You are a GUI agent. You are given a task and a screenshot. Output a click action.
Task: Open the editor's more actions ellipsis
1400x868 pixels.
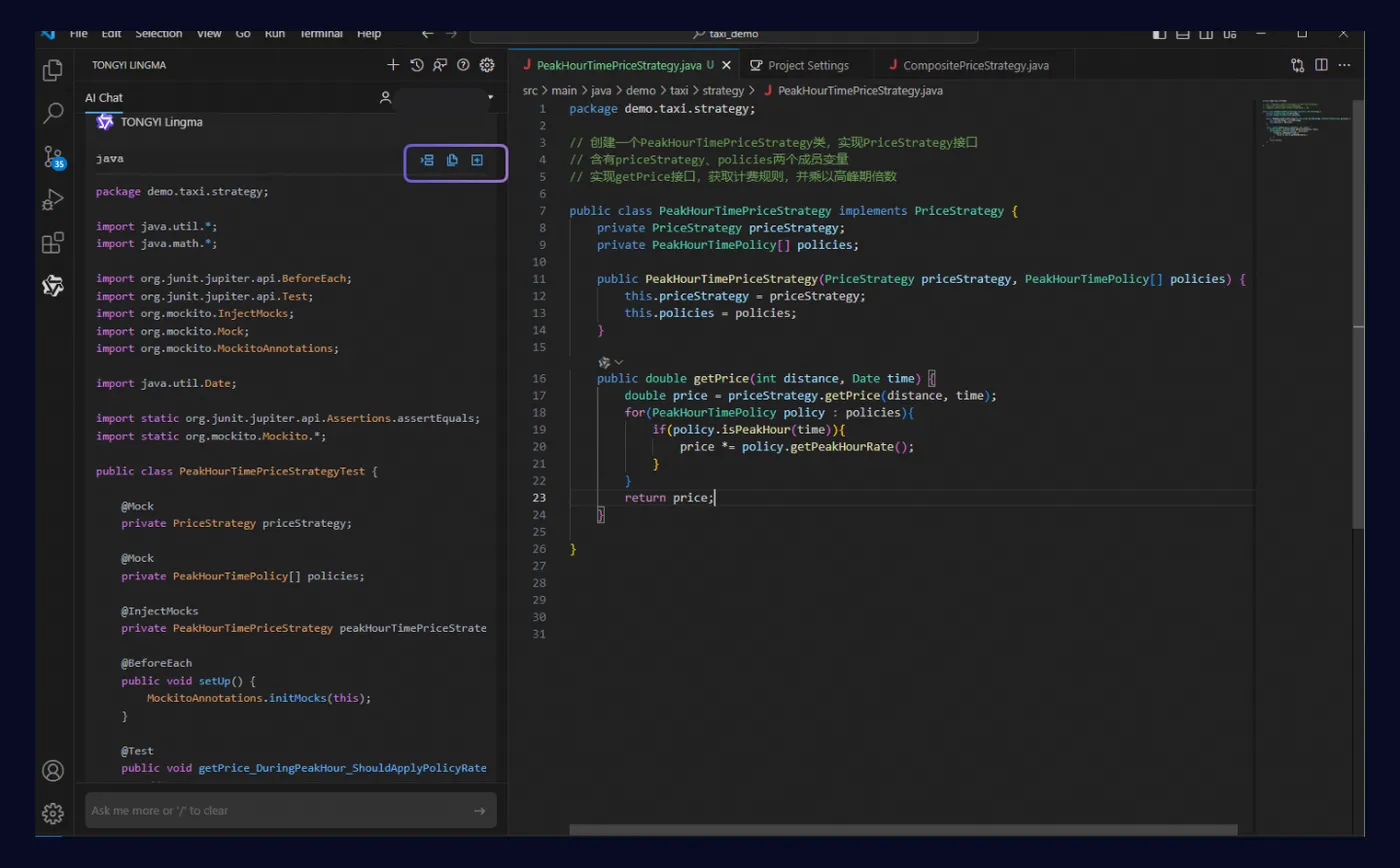[1345, 65]
